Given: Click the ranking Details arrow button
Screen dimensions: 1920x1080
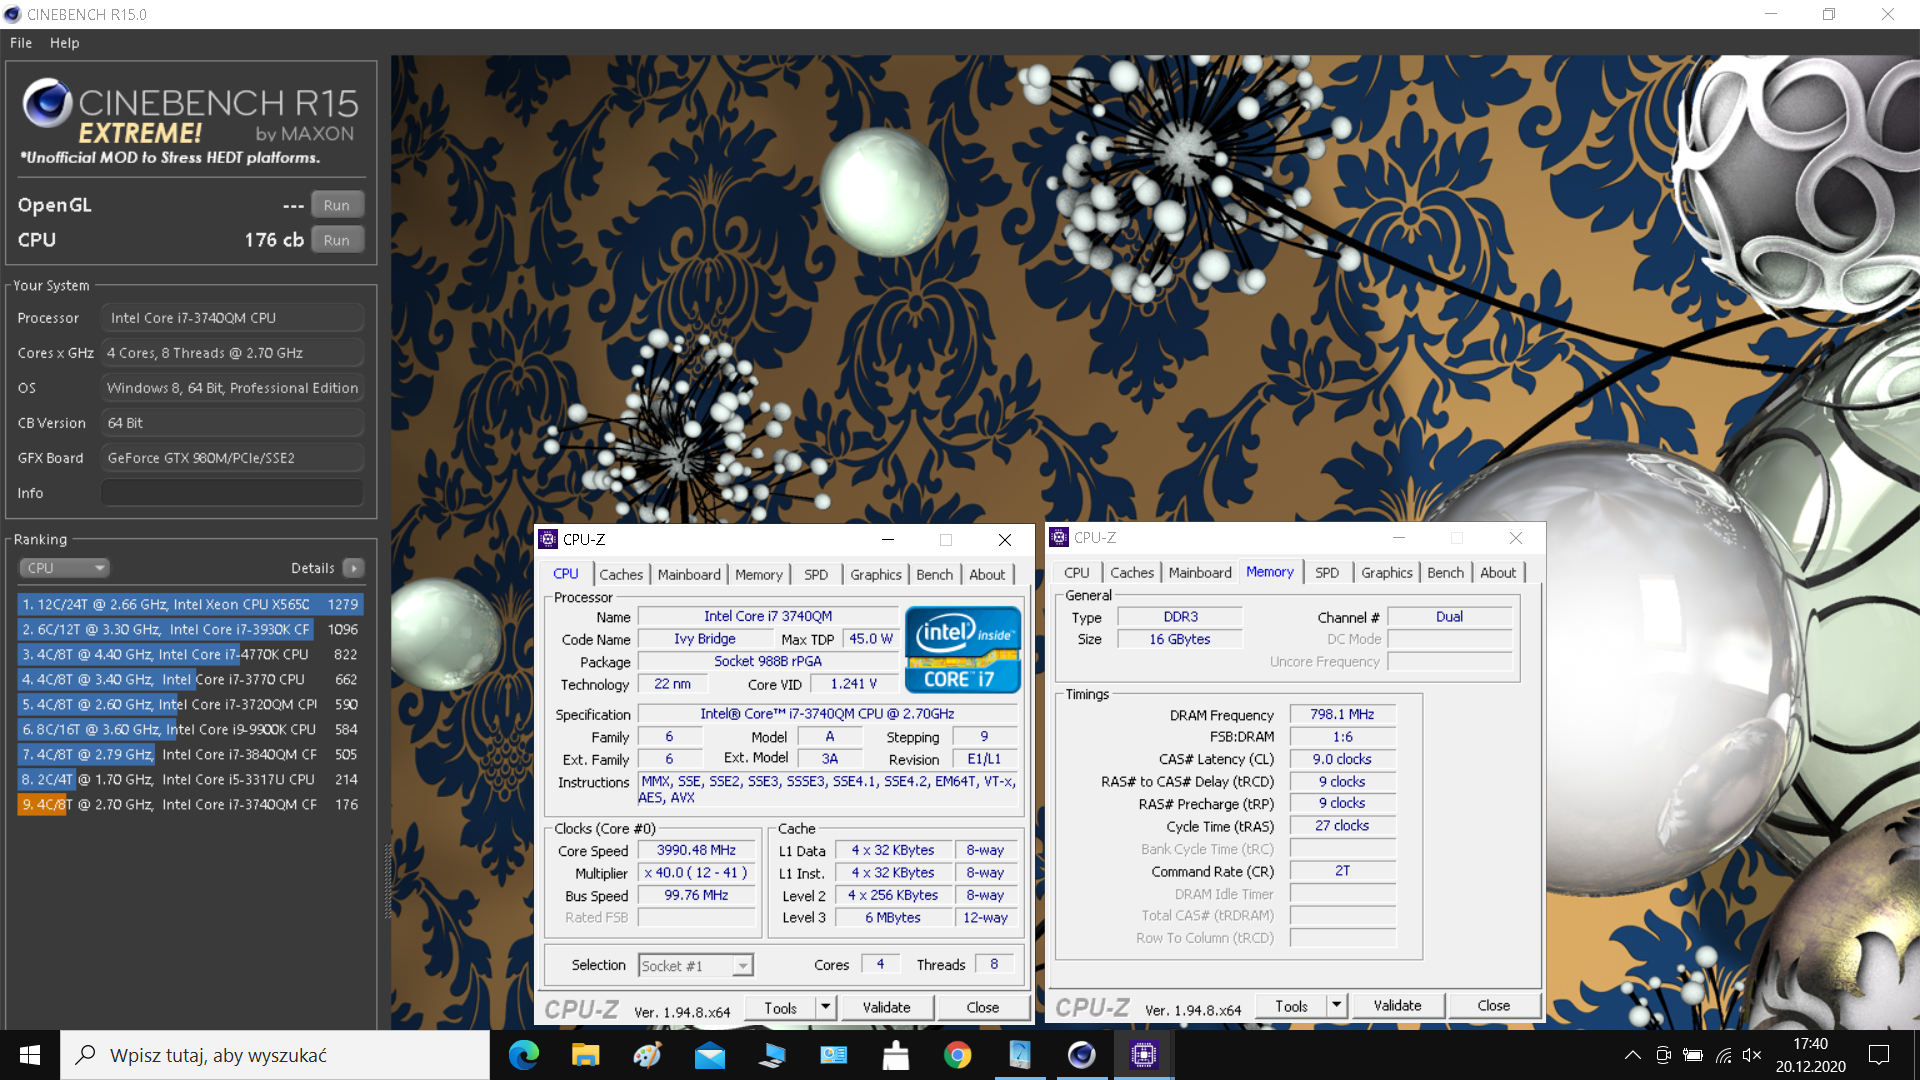Looking at the screenshot, I should click(x=353, y=568).
